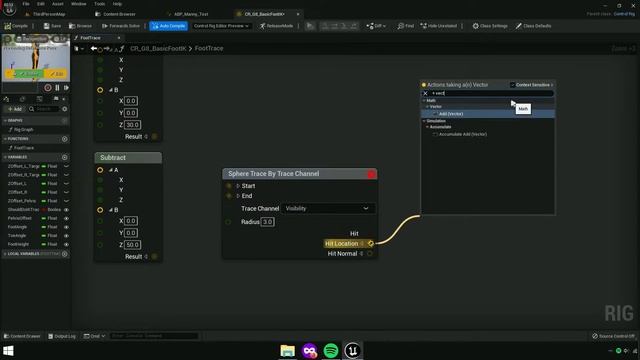The width and height of the screenshot is (640, 360).
Task: Toggle visibility of ZOffset_Pelvis variable
Action: pyautogui.click(x=66, y=201)
